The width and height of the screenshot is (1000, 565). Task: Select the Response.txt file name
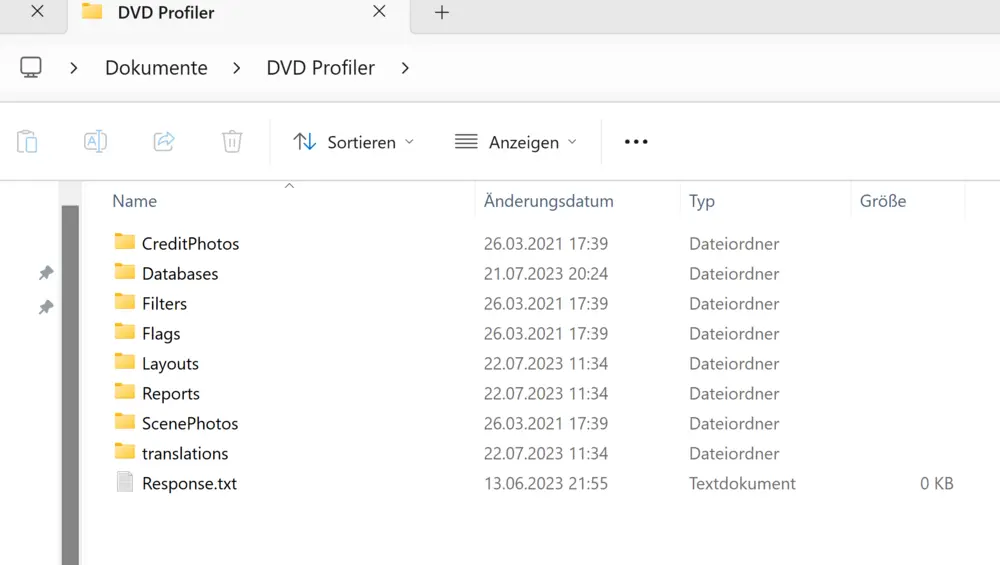click(189, 483)
